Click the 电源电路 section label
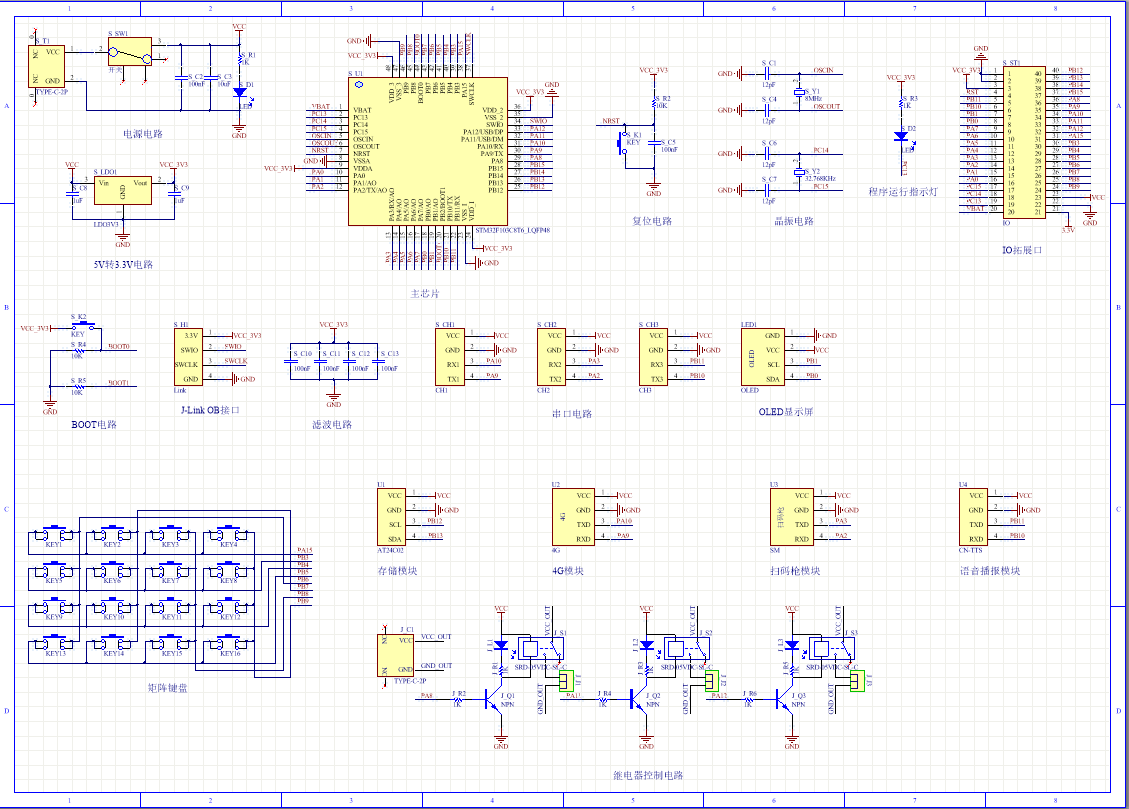The height and width of the screenshot is (809, 1129). click(143, 134)
